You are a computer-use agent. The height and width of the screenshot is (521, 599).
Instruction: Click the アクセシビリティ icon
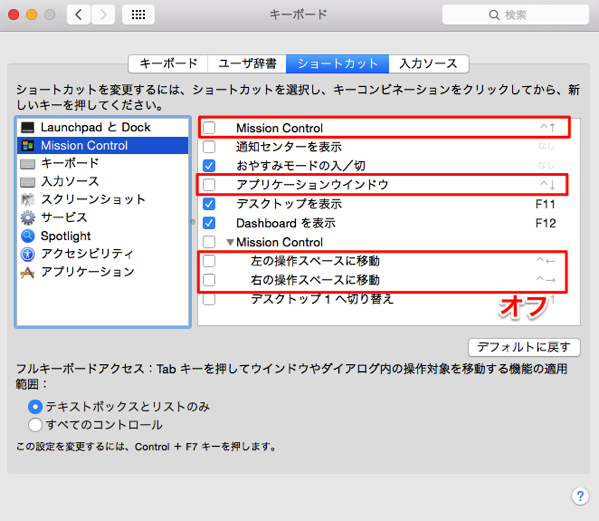(x=28, y=254)
